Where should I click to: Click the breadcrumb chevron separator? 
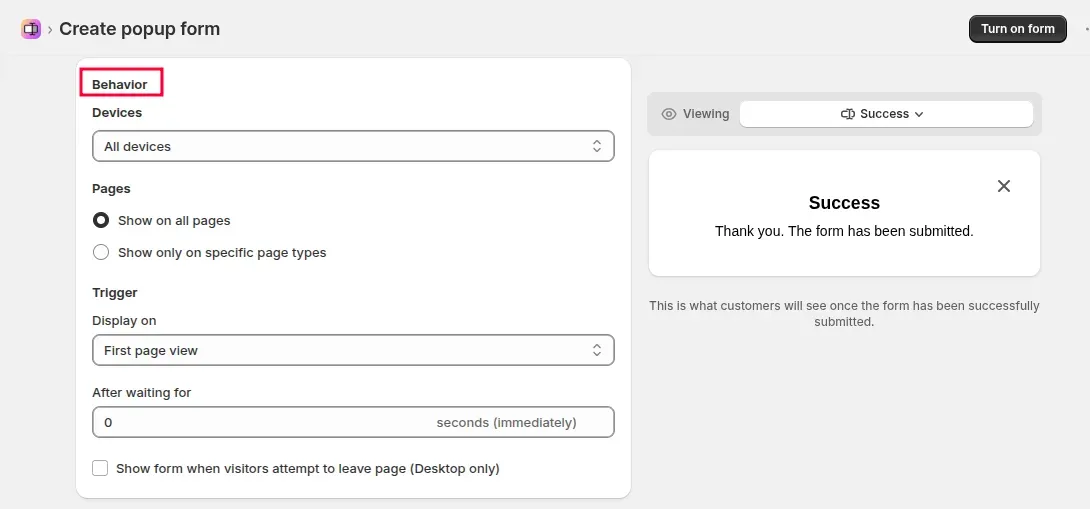coord(50,30)
